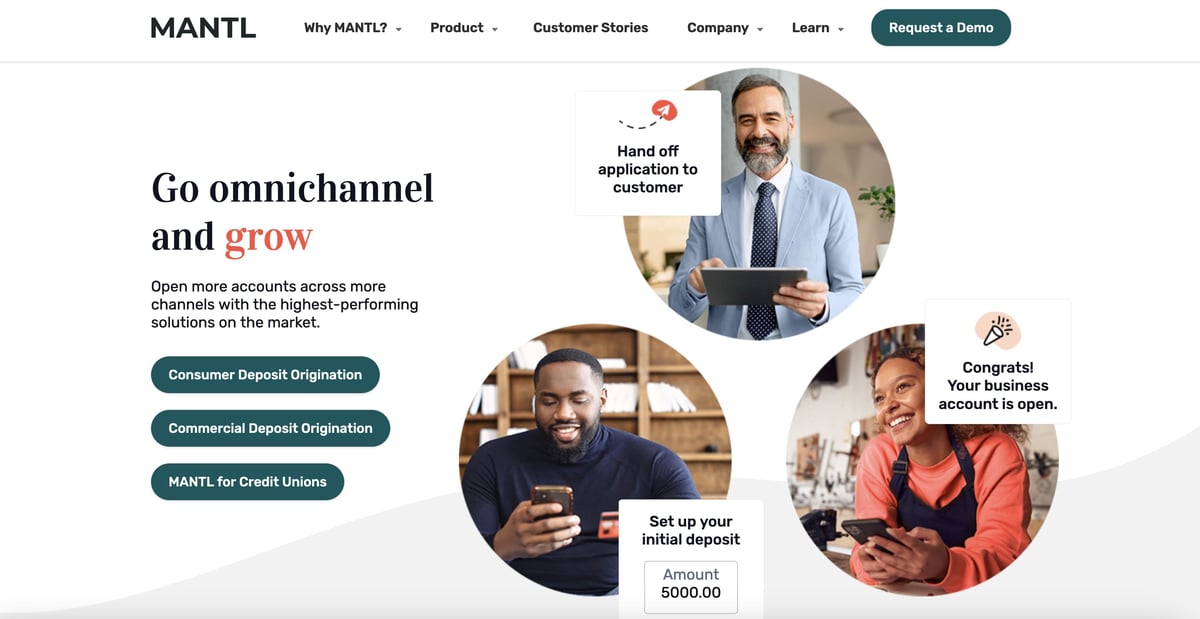Open the Customer Stories menu item
Image resolution: width=1200 pixels, height=619 pixels.
tap(590, 28)
